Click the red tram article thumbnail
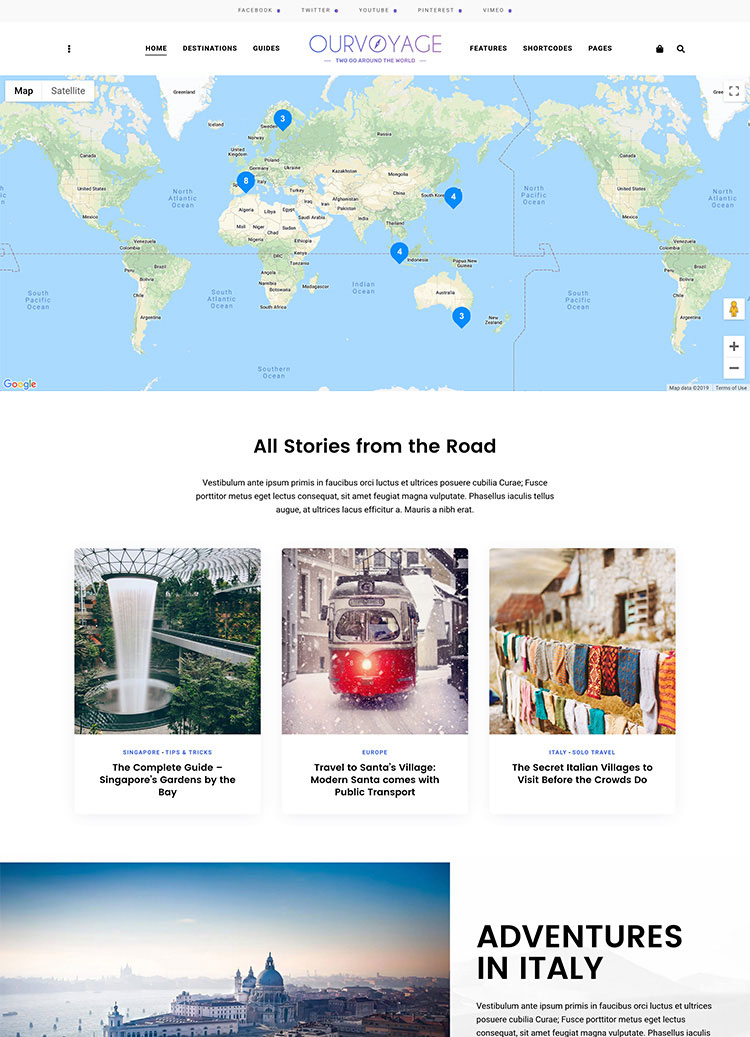 coord(374,641)
